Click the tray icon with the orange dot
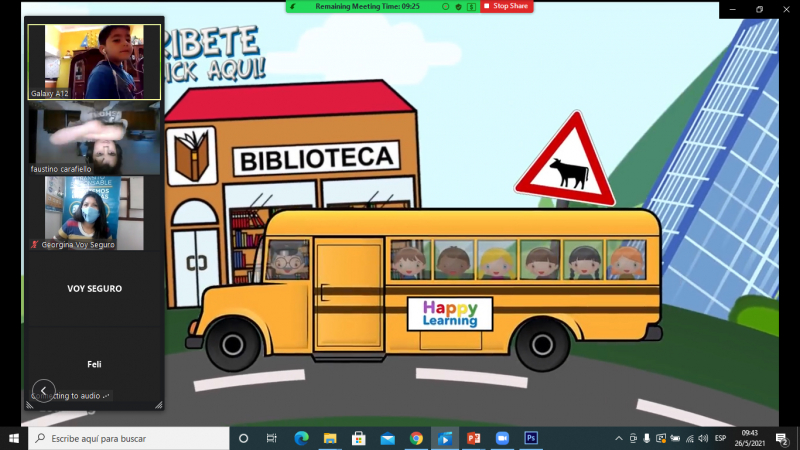The image size is (800, 450). coord(661,438)
